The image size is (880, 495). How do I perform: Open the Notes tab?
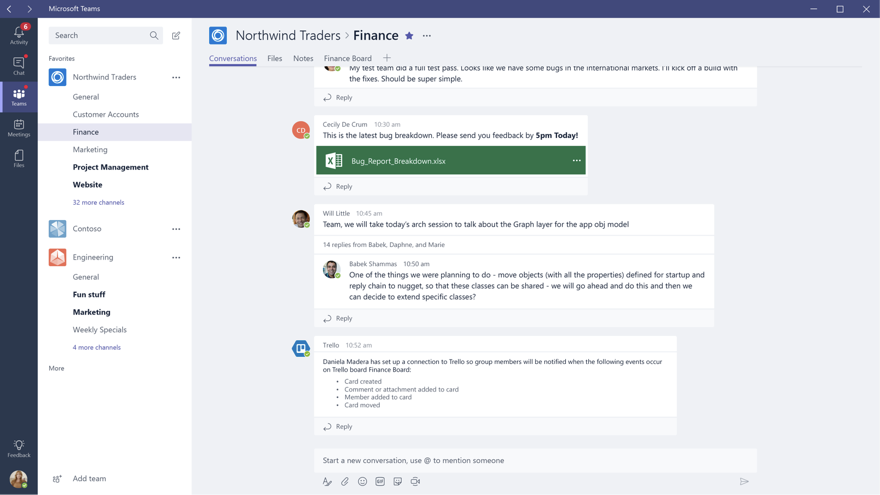[x=303, y=58]
